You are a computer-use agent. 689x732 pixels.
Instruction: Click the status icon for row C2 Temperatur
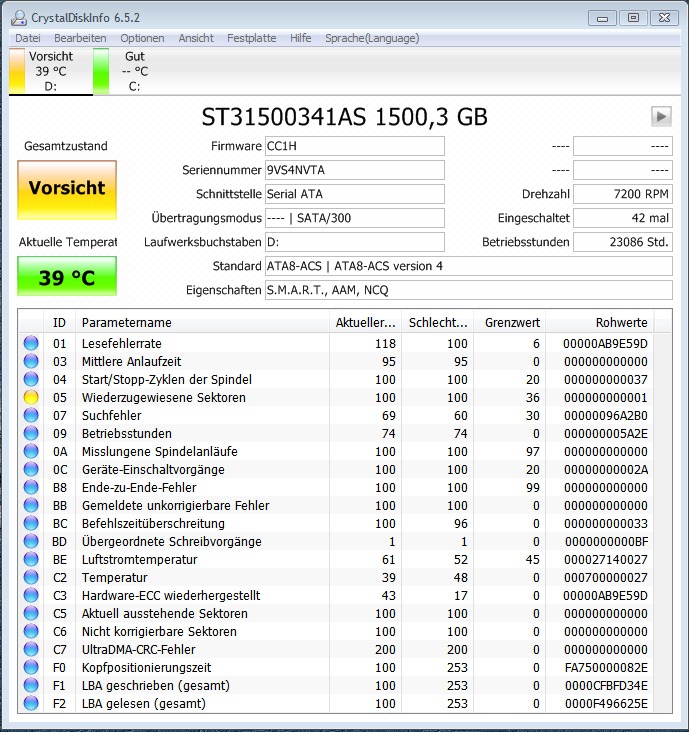31,577
